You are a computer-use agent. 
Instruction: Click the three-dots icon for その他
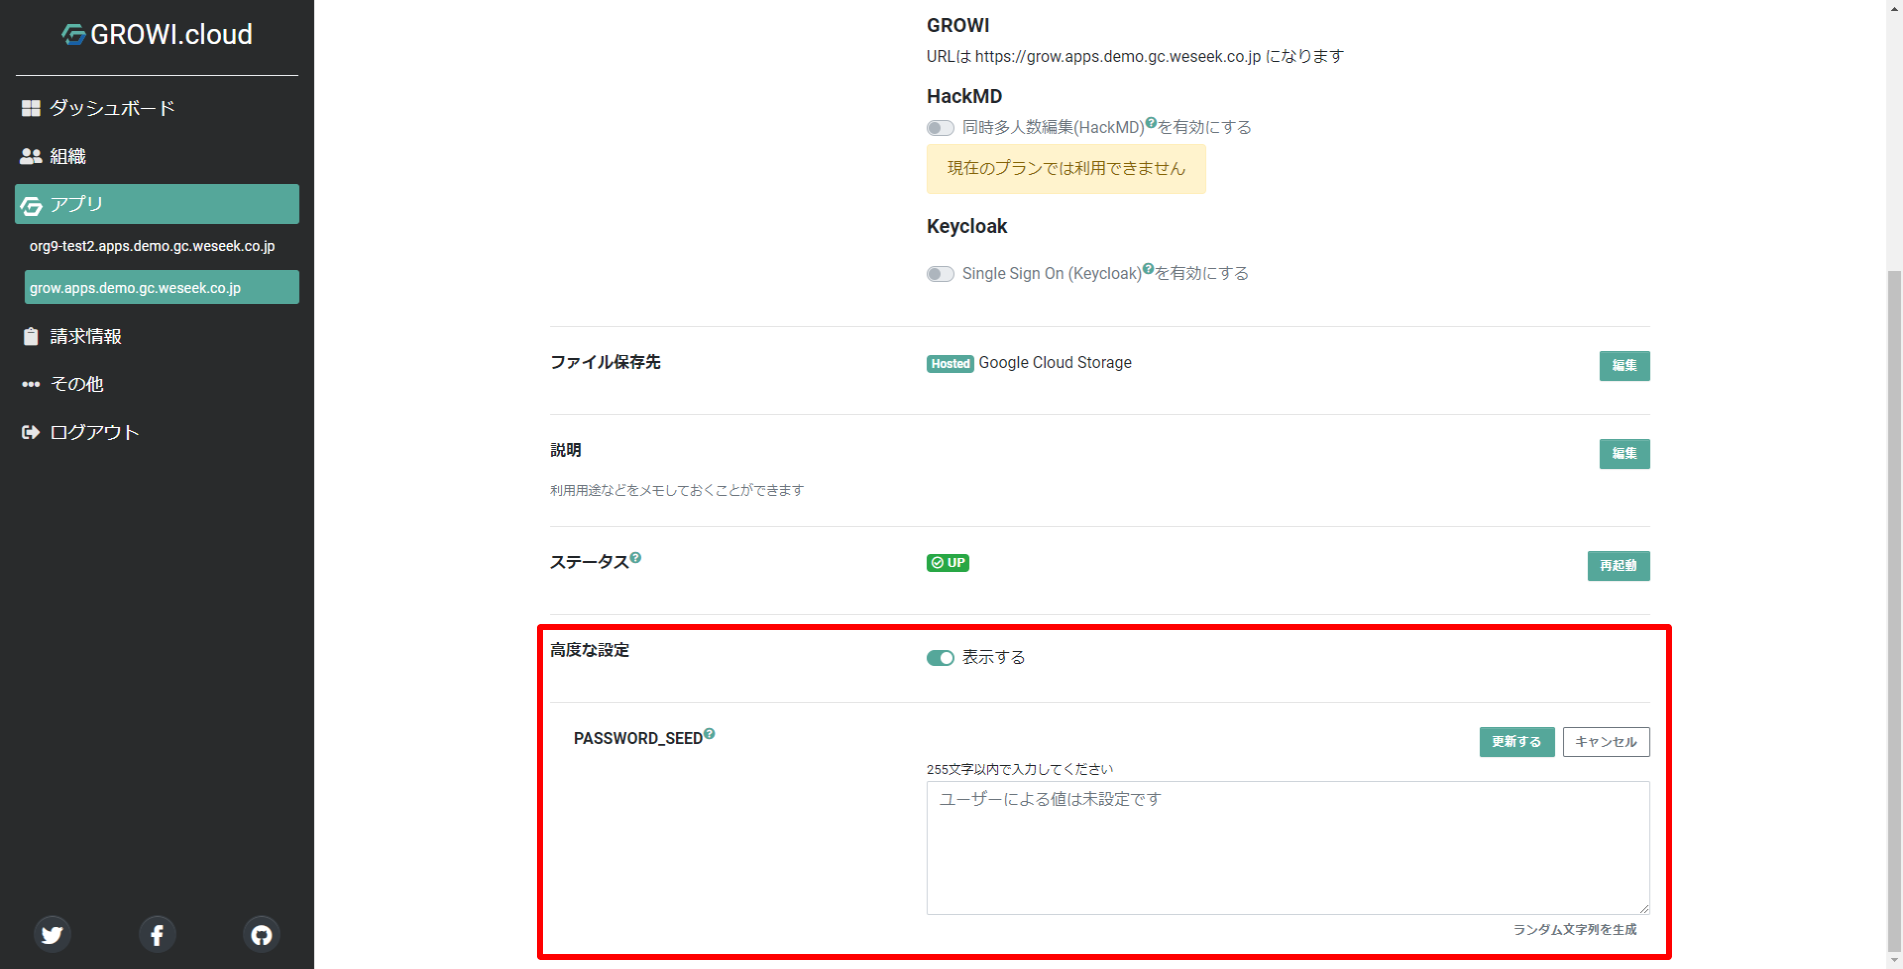pyautogui.click(x=31, y=384)
